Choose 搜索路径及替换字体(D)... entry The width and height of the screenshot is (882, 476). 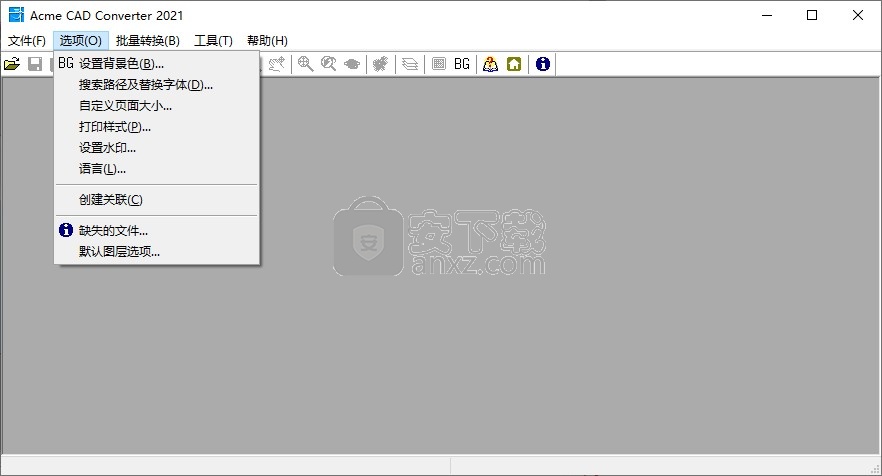[157, 85]
